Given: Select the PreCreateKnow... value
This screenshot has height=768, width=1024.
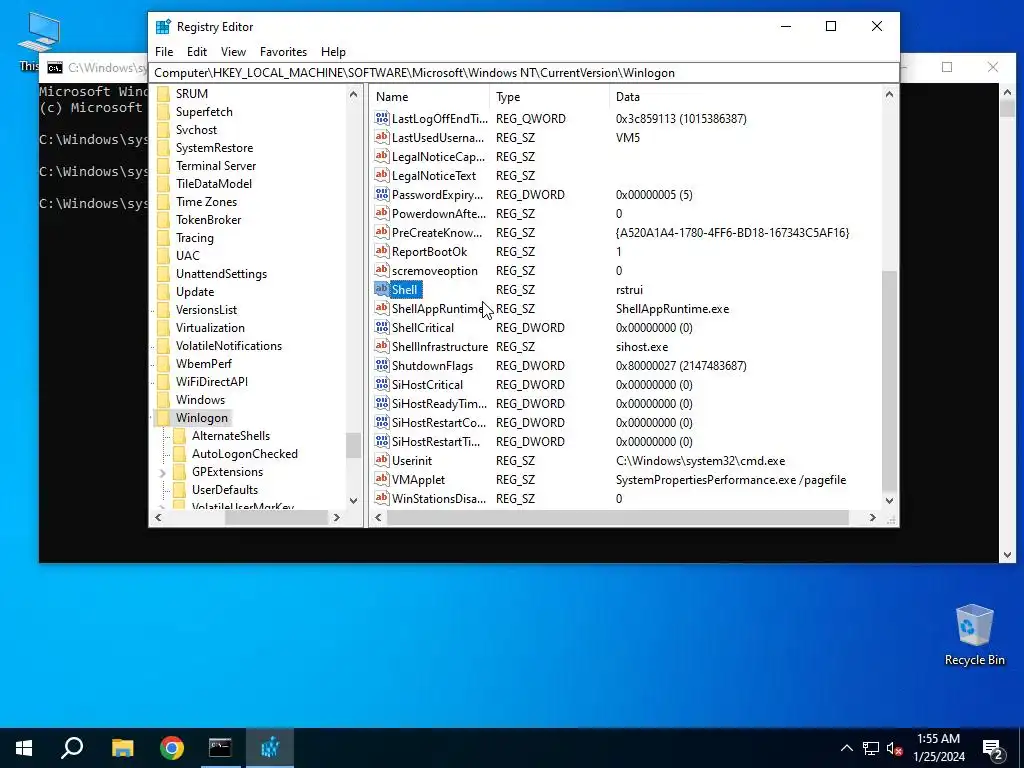Looking at the screenshot, I should click(437, 232).
